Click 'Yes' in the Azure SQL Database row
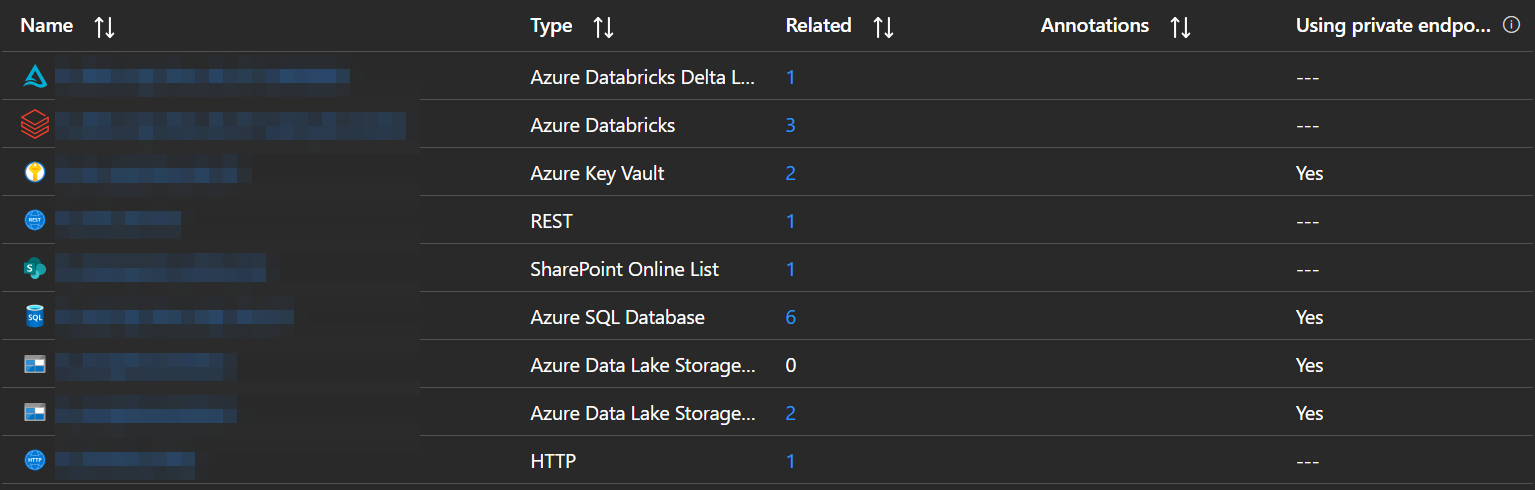The height and width of the screenshot is (490, 1535). (1309, 317)
